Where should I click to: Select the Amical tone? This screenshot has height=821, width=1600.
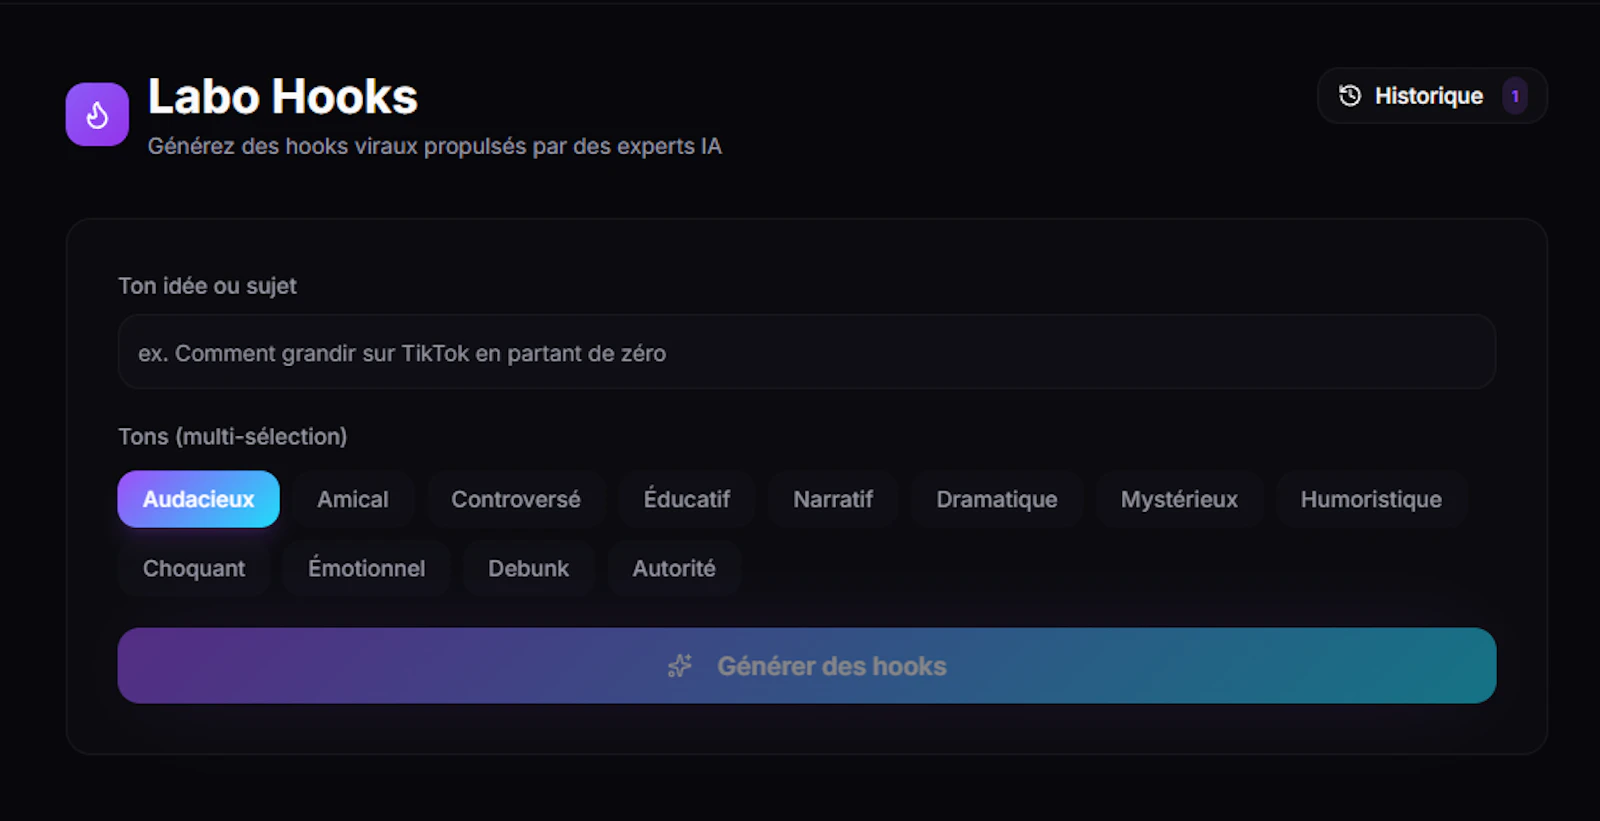point(353,499)
